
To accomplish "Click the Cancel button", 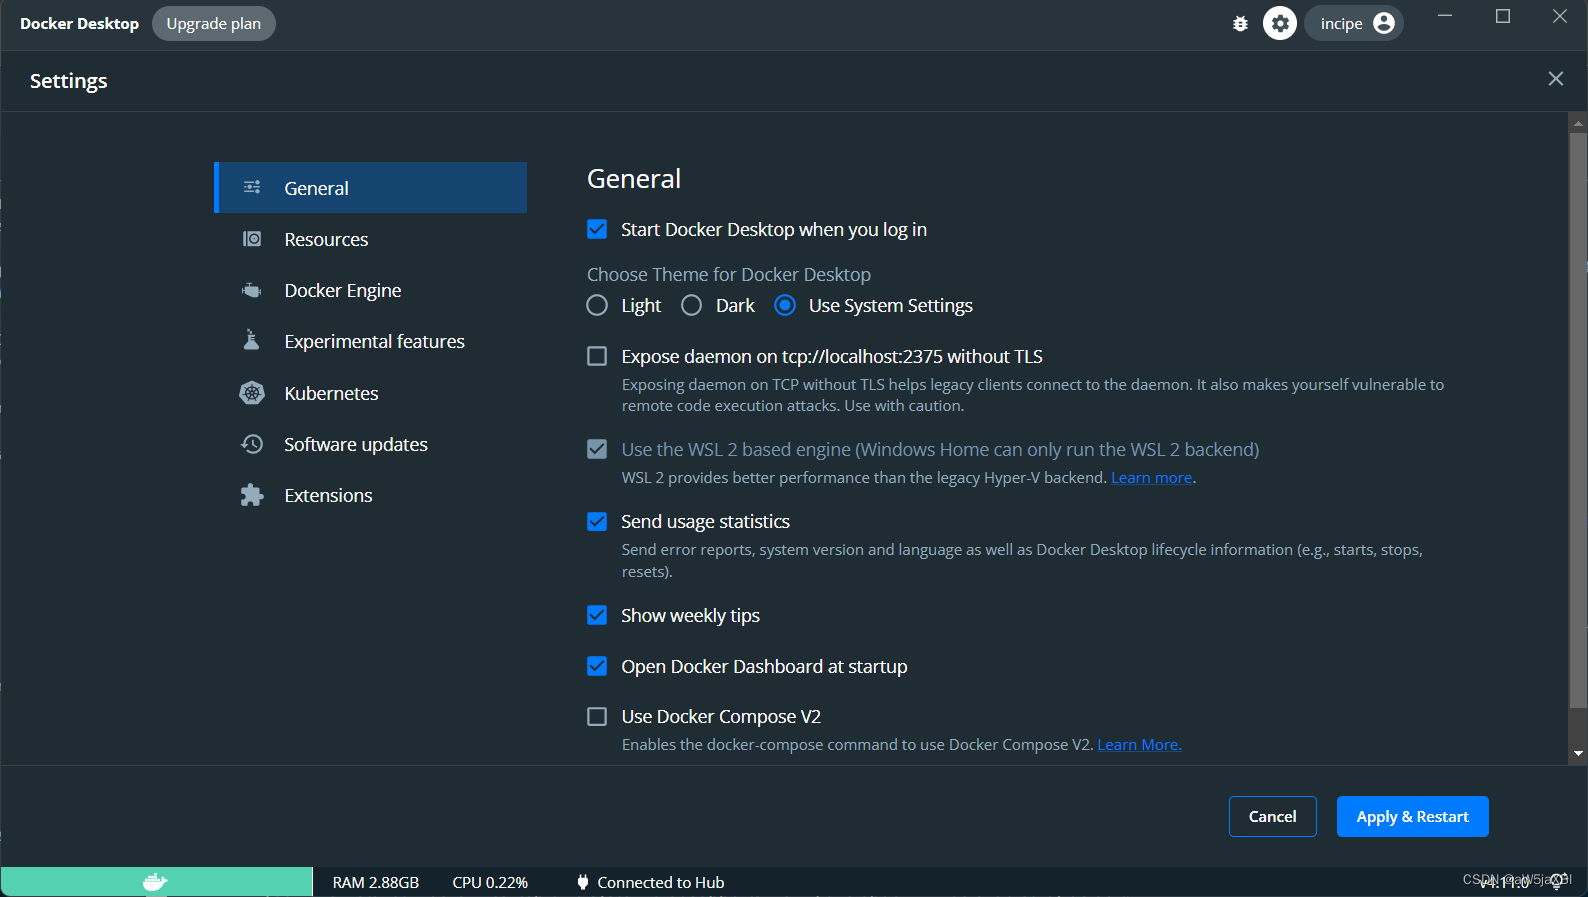I will (1272, 816).
